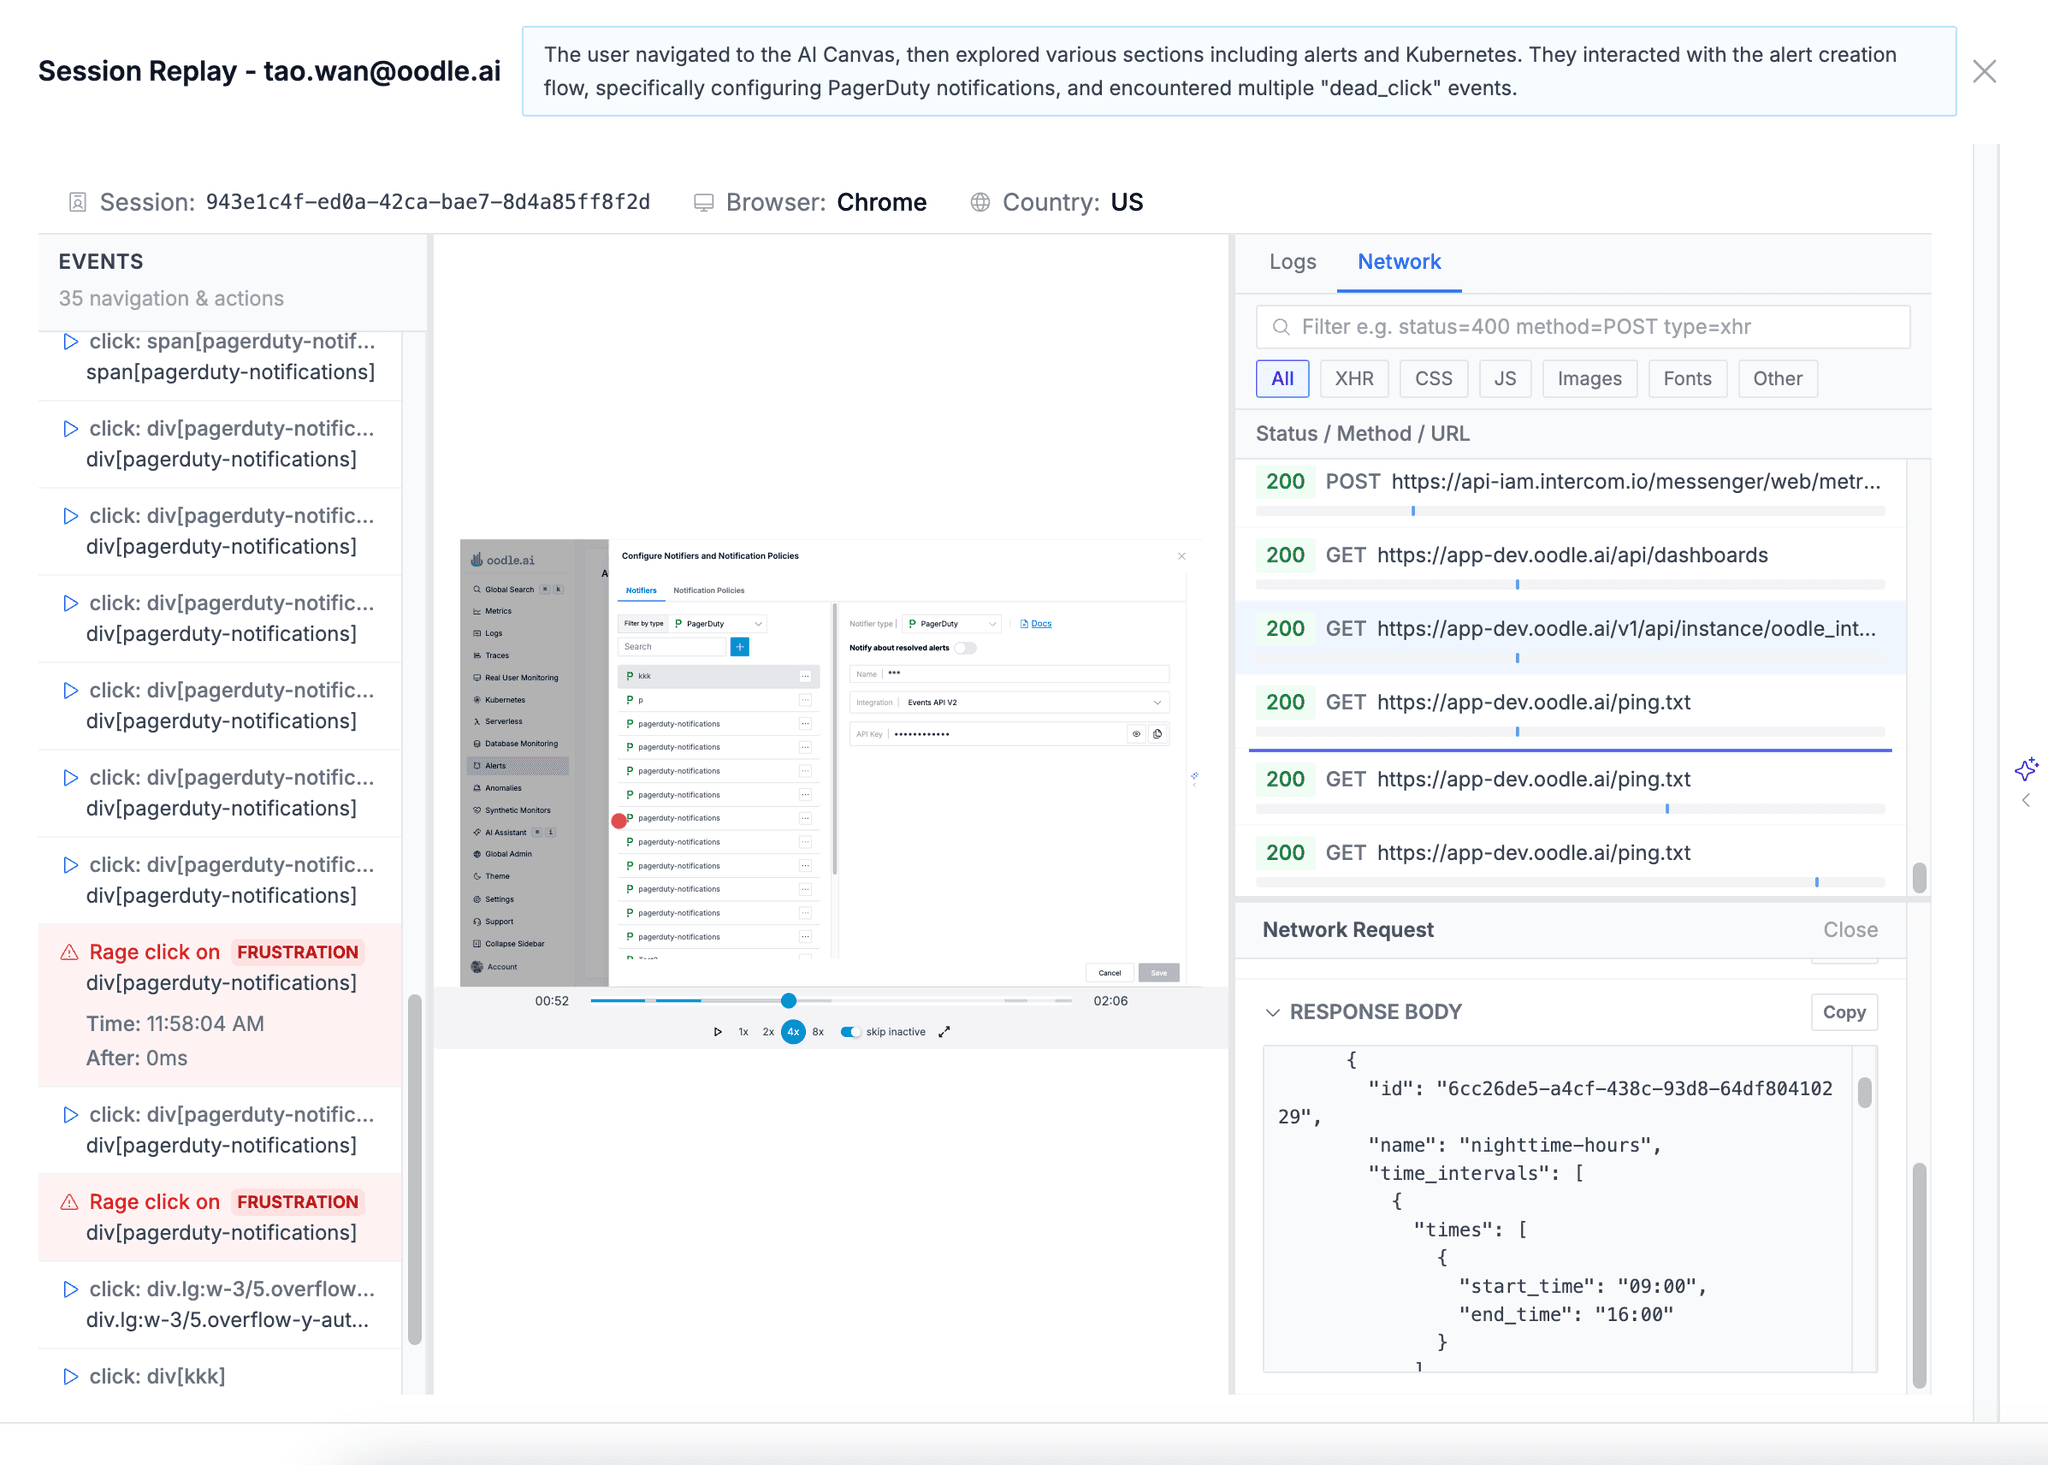This screenshot has height=1465, width=2048.
Task: Click the Settings gear icon in replay sidebar
Action: click(x=477, y=899)
